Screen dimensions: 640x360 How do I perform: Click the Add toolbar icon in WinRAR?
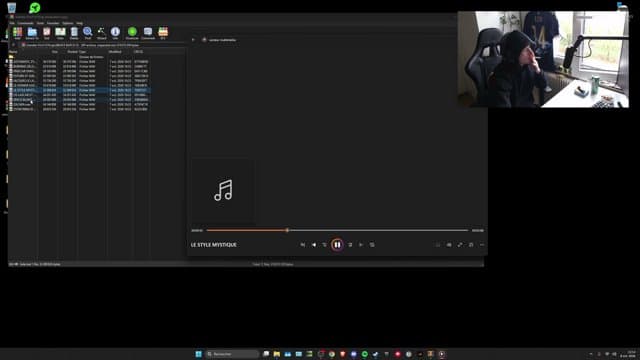(17, 32)
